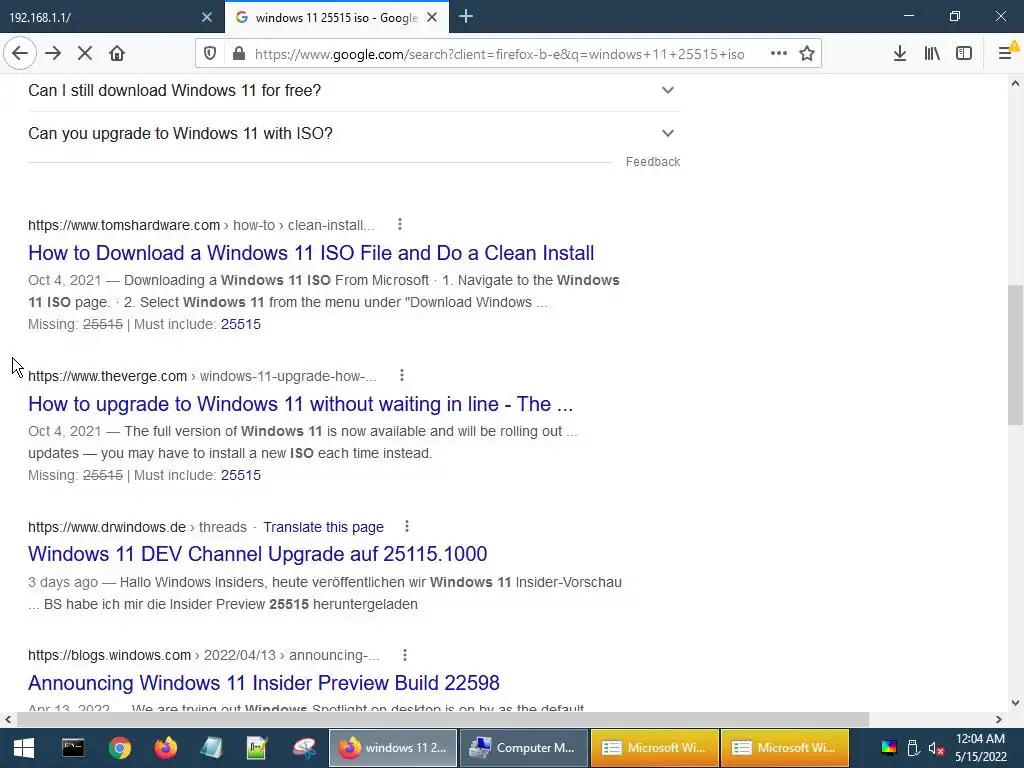This screenshot has width=1024, height=768.
Task: Click the scroll up arrow of vertical scrollbar
Action: pyautogui.click(x=1016, y=83)
